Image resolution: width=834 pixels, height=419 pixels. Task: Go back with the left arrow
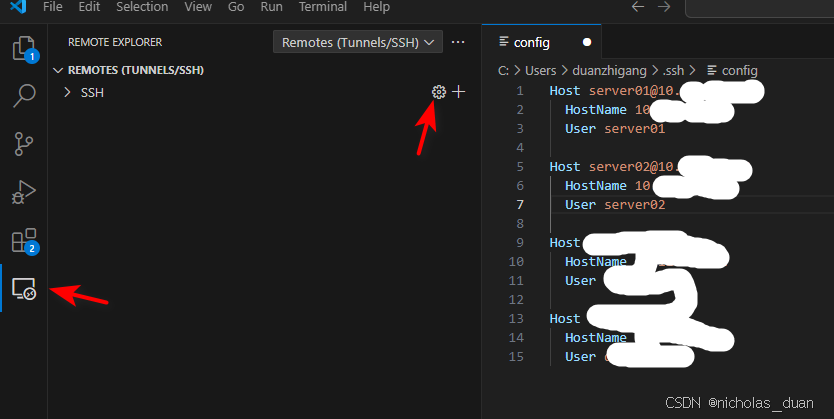click(638, 6)
